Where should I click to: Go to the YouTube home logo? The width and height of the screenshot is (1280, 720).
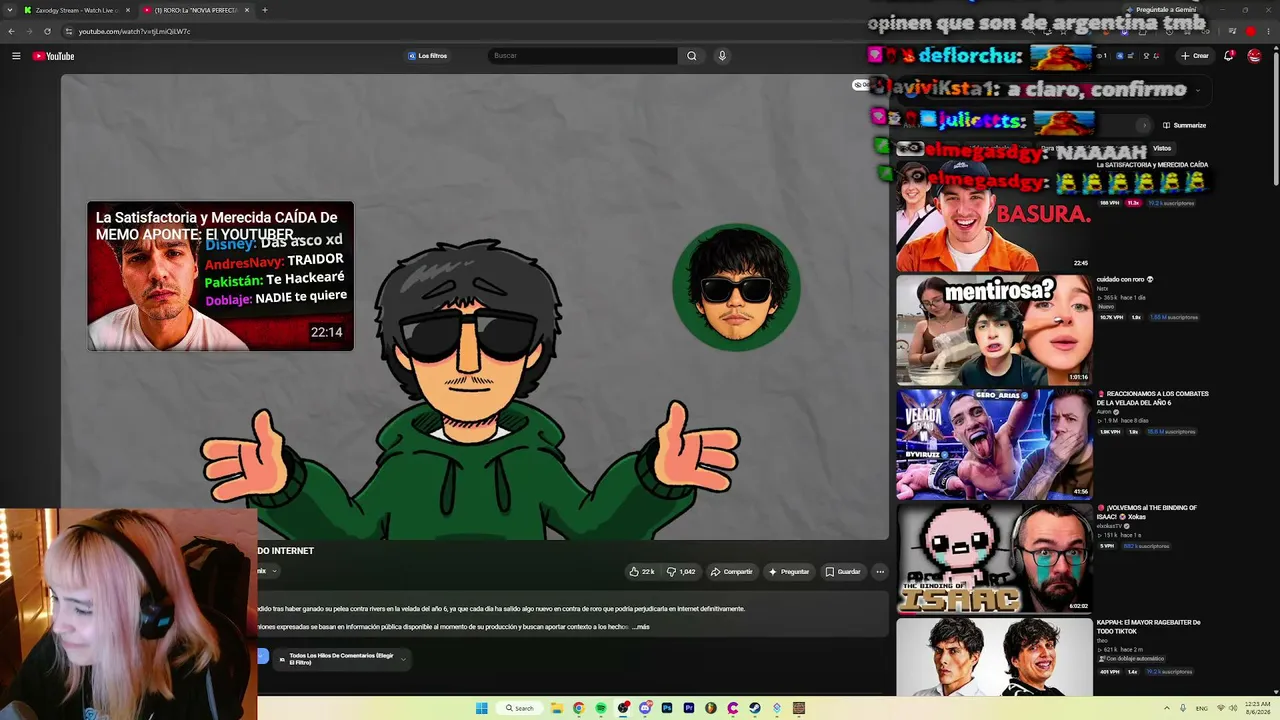click(54, 56)
